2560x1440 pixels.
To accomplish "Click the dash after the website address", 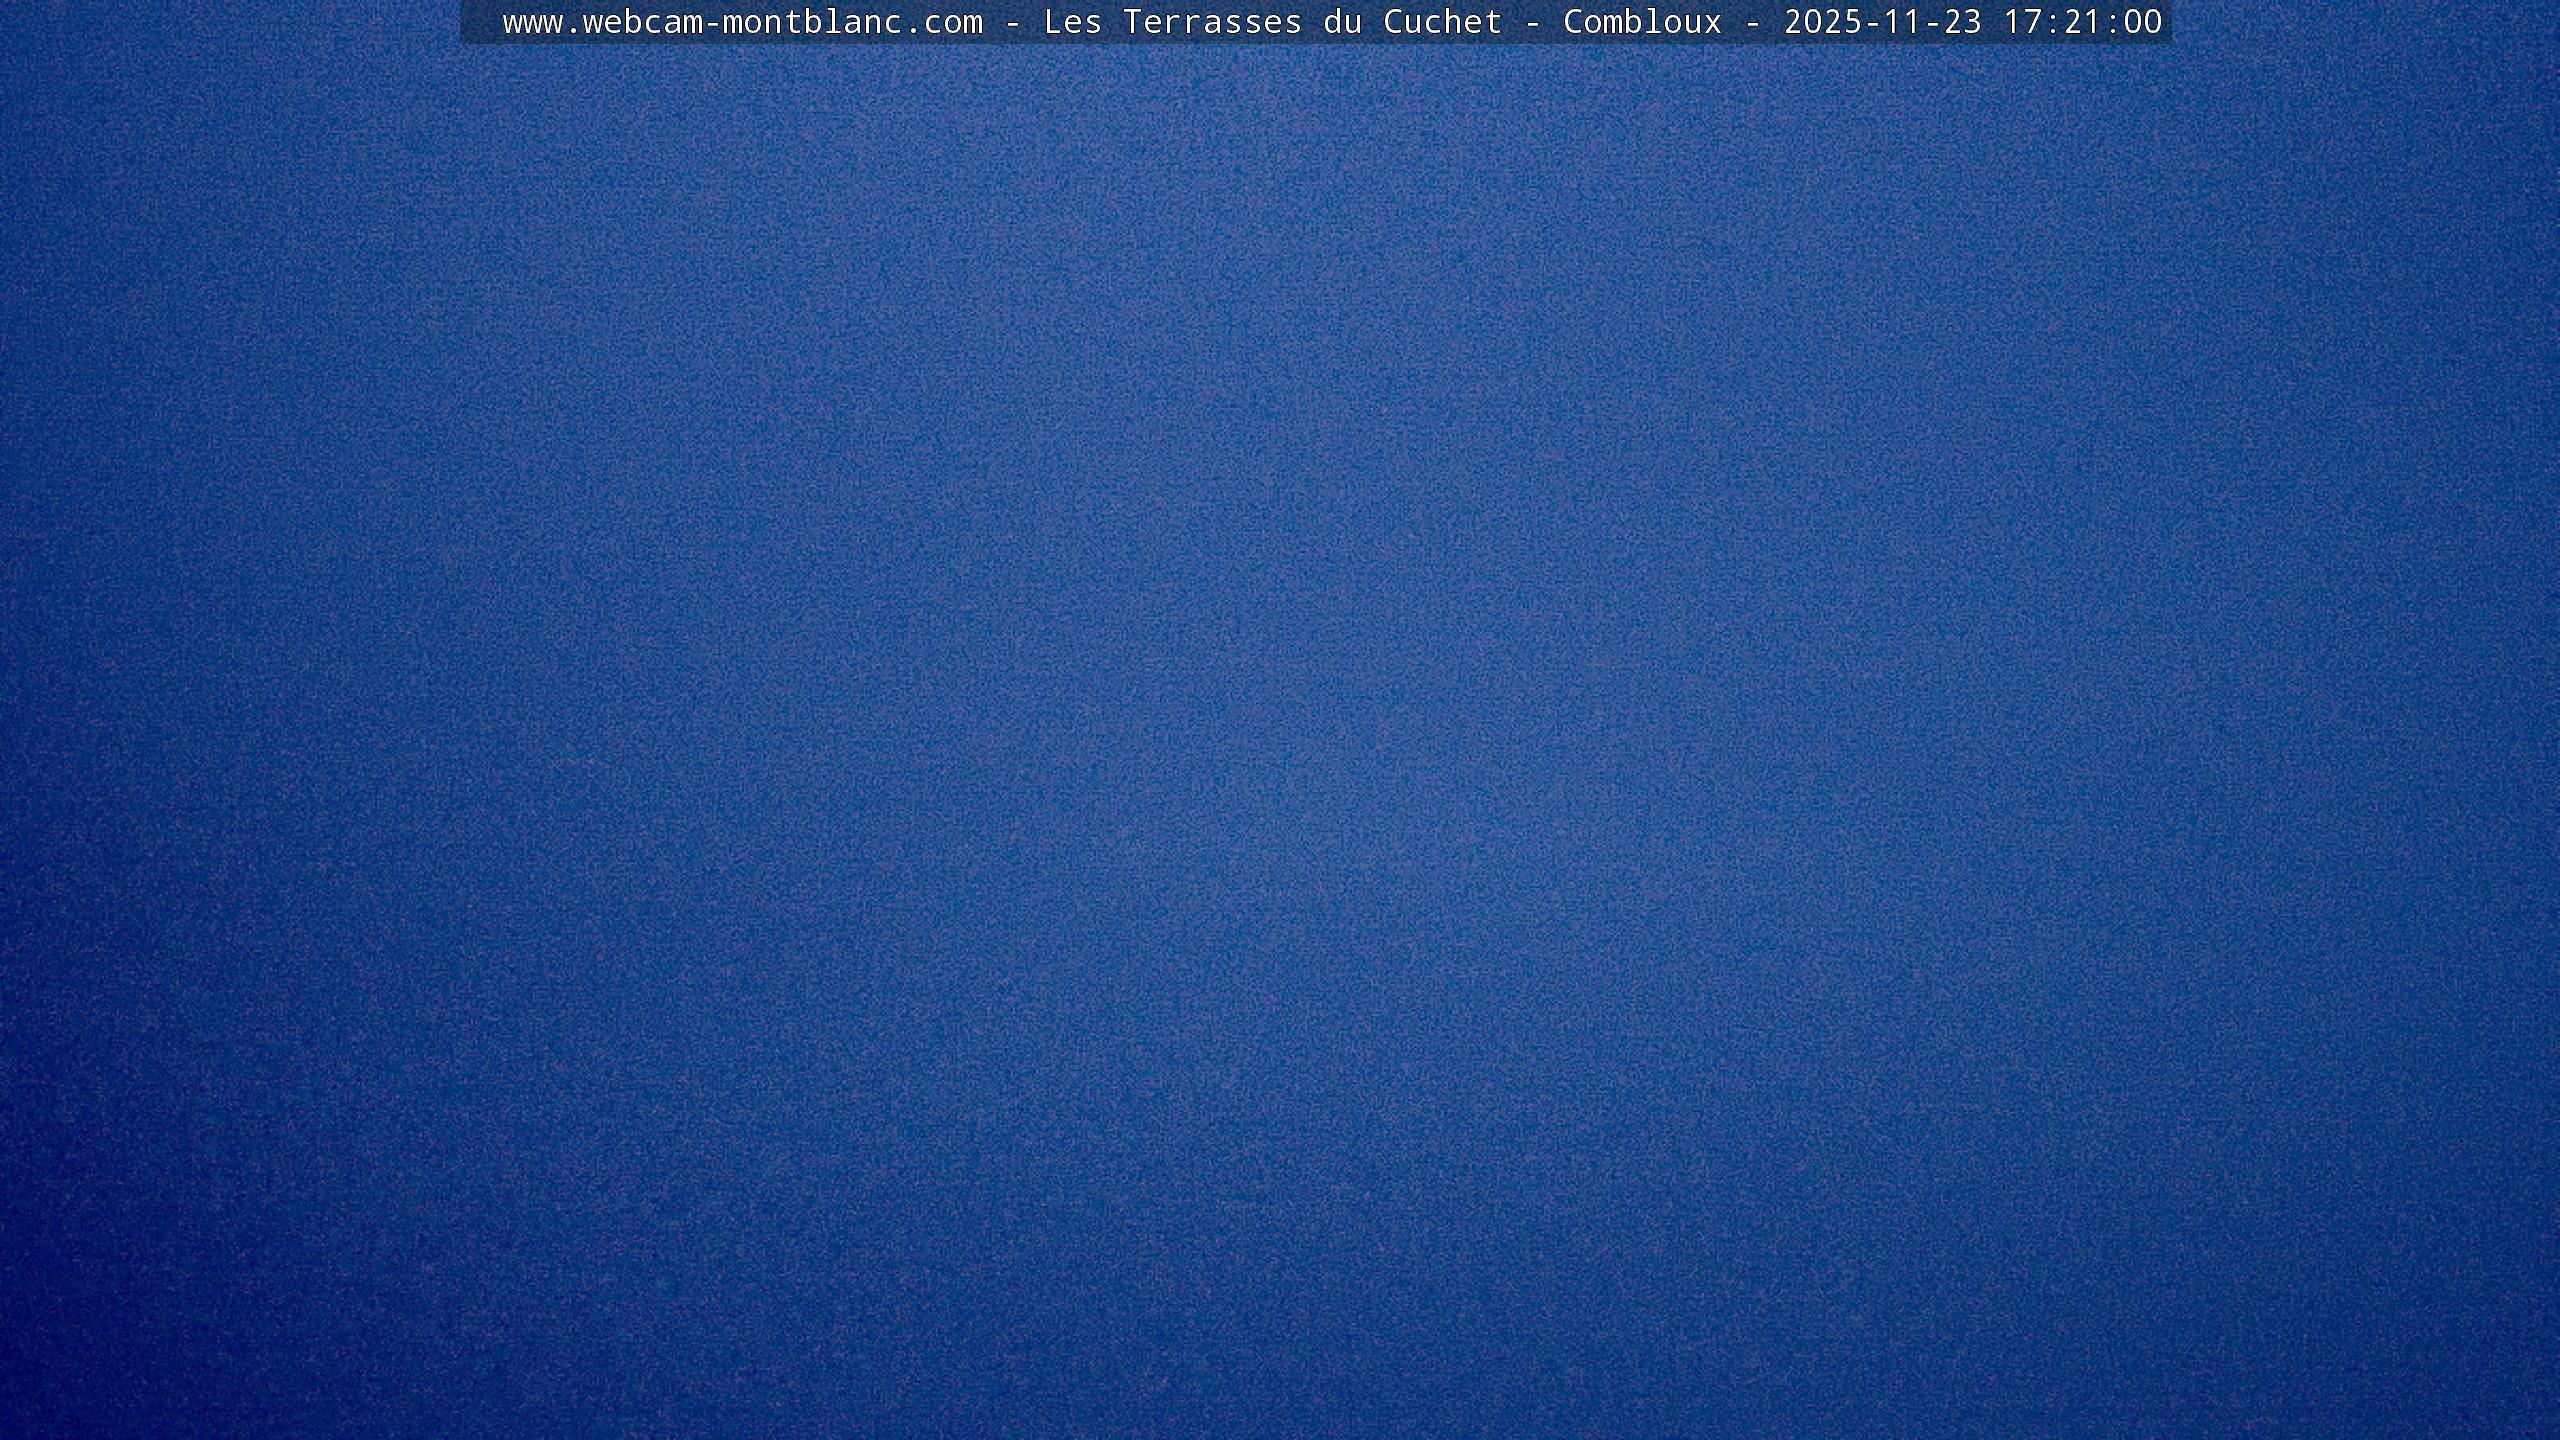I will (1012, 22).
